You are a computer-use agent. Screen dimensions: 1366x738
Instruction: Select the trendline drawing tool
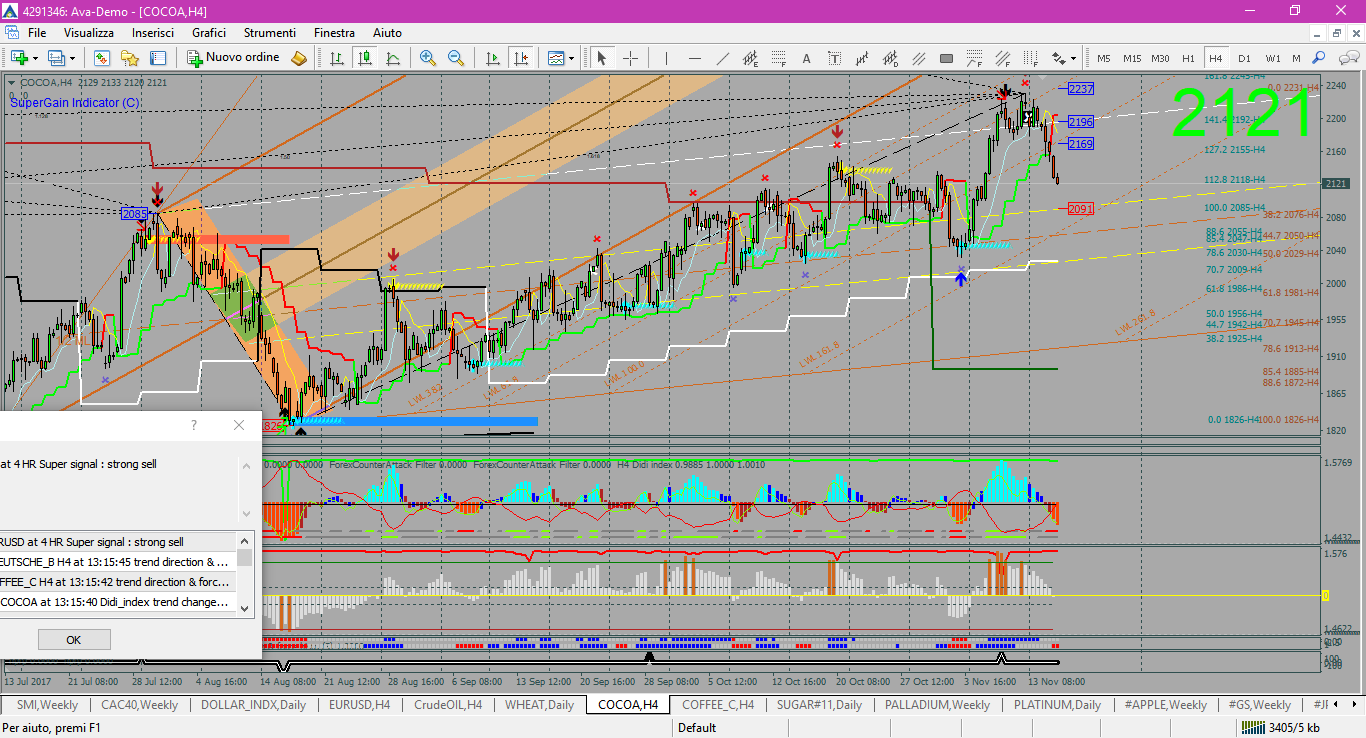tap(722, 58)
